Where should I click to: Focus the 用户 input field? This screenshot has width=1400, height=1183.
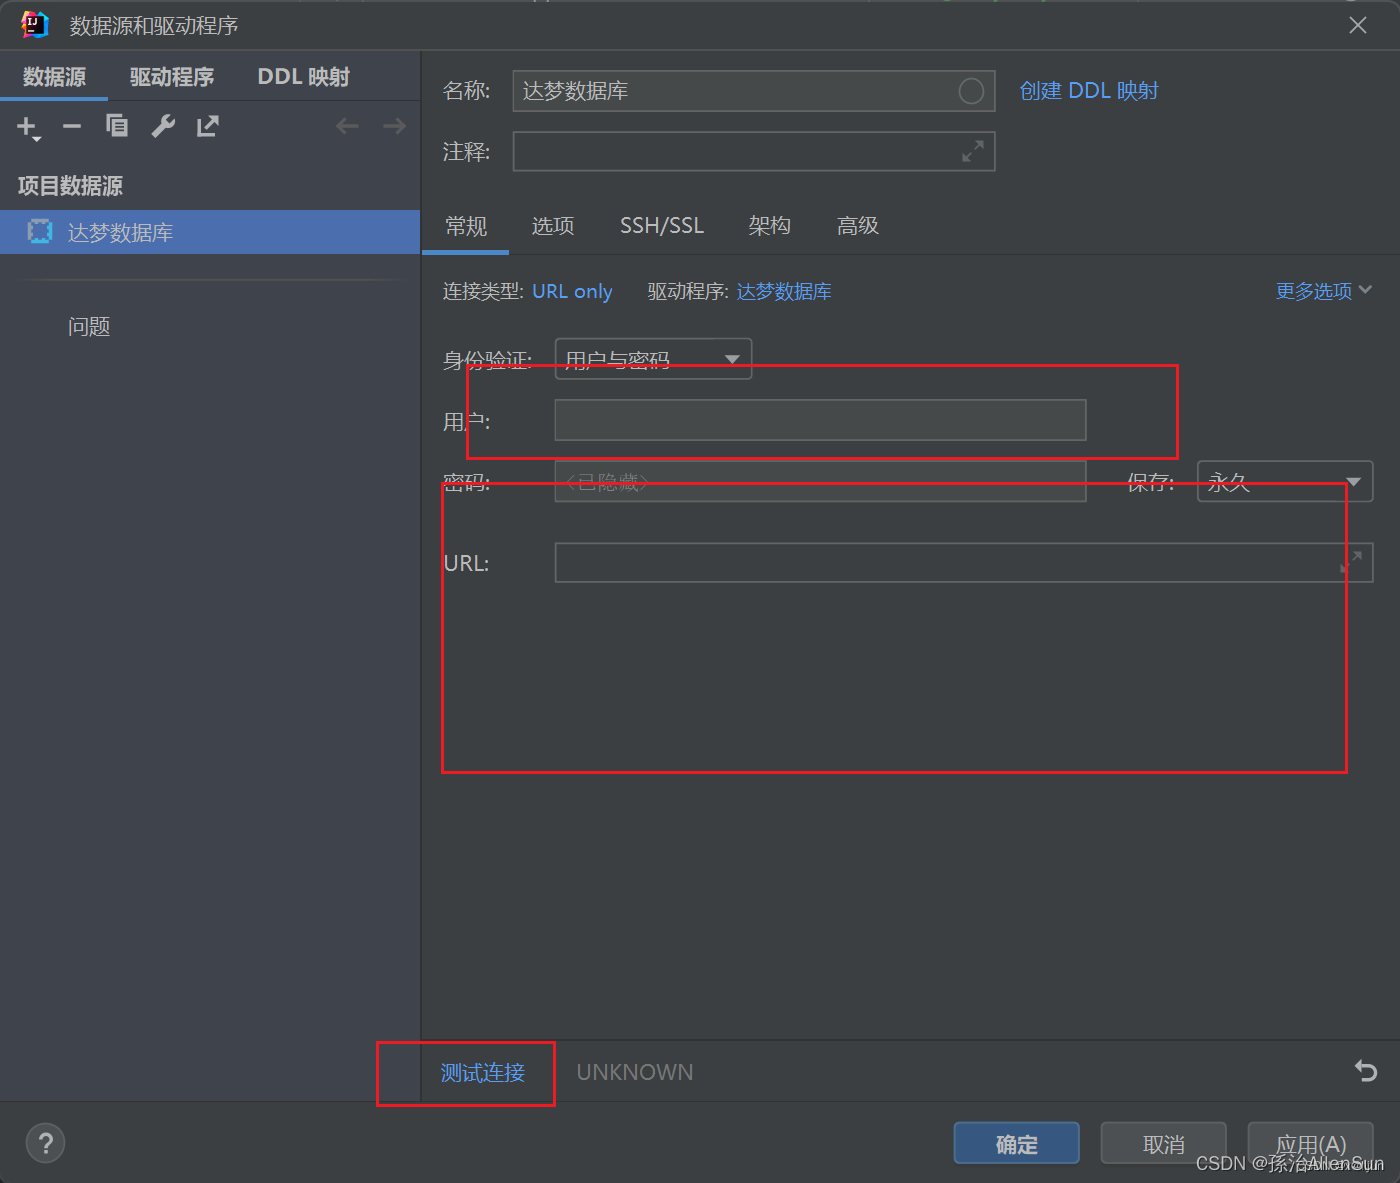coord(820,420)
